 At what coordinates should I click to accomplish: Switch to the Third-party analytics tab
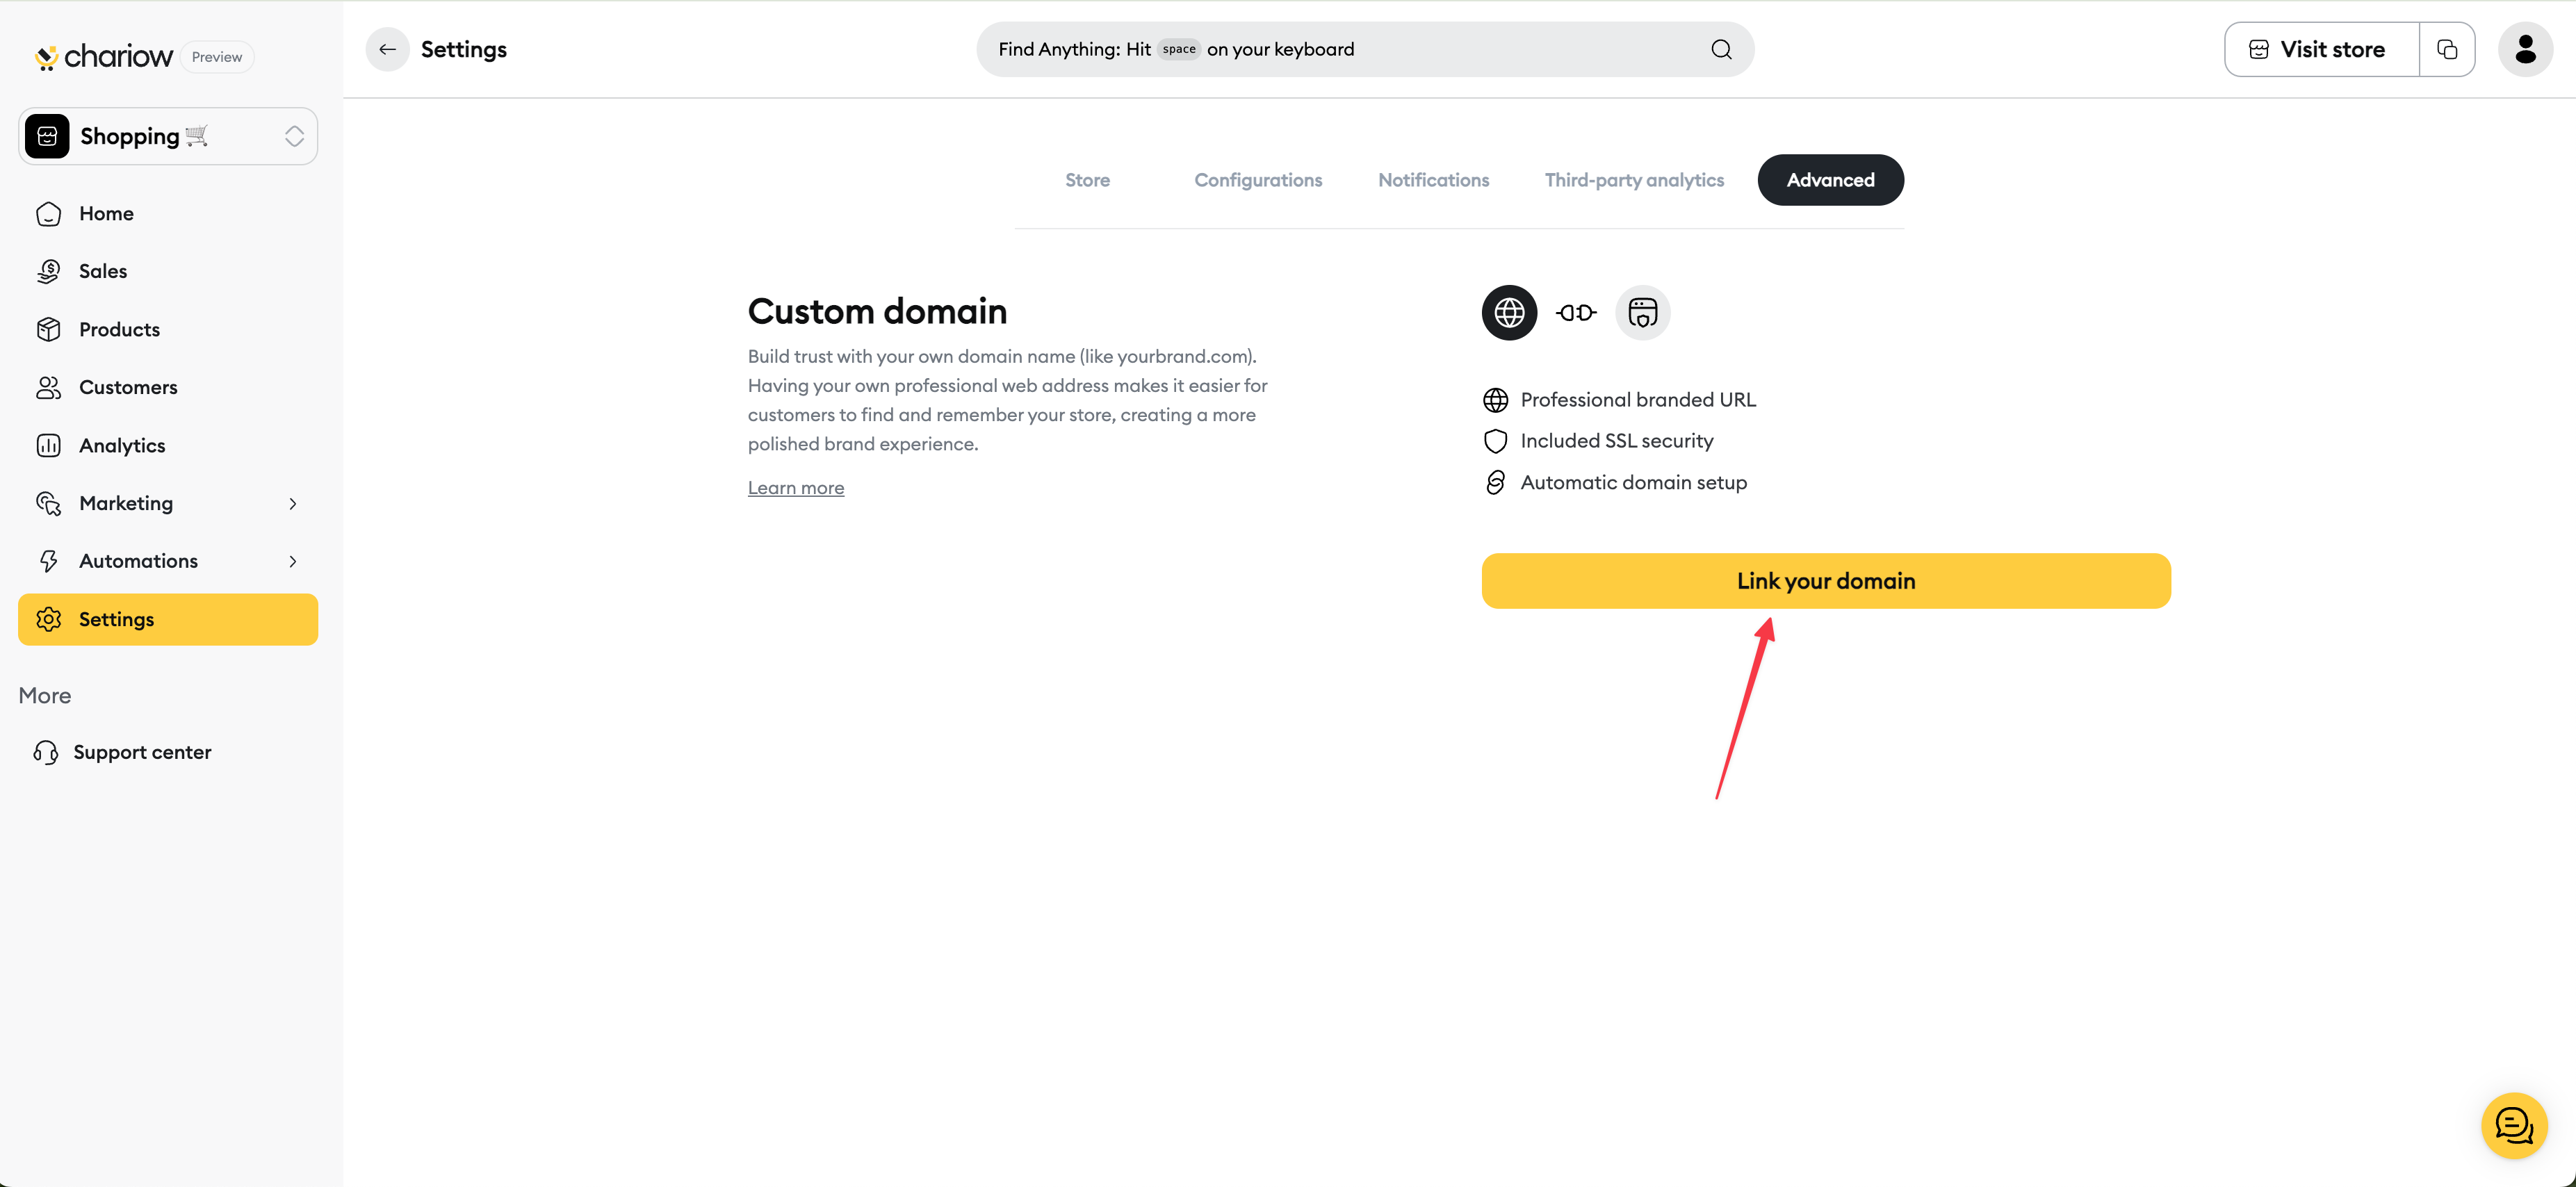click(1634, 180)
